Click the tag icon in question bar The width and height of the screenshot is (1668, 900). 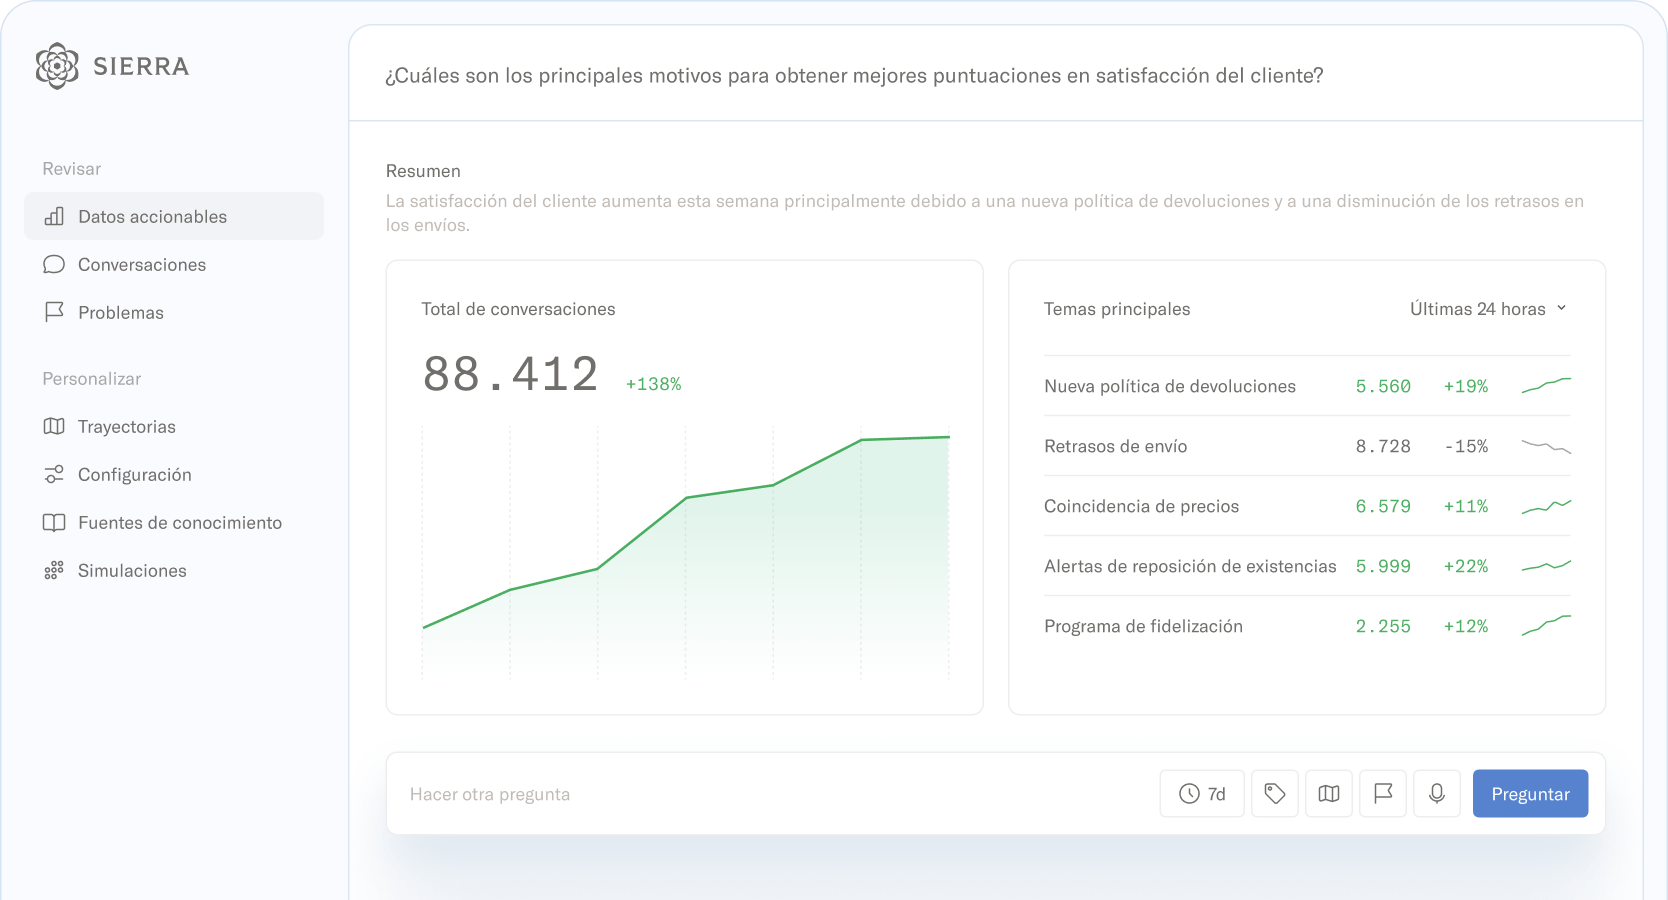click(x=1275, y=793)
